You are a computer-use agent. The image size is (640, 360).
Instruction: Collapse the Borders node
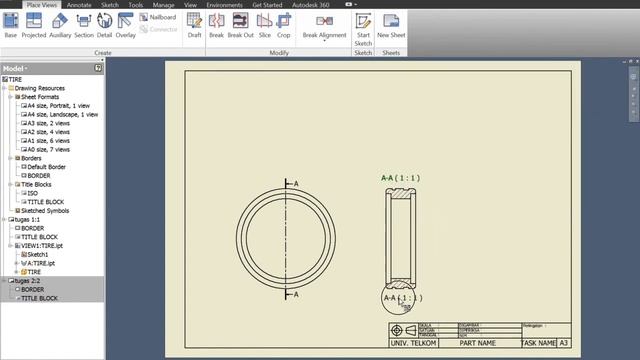click(11, 158)
